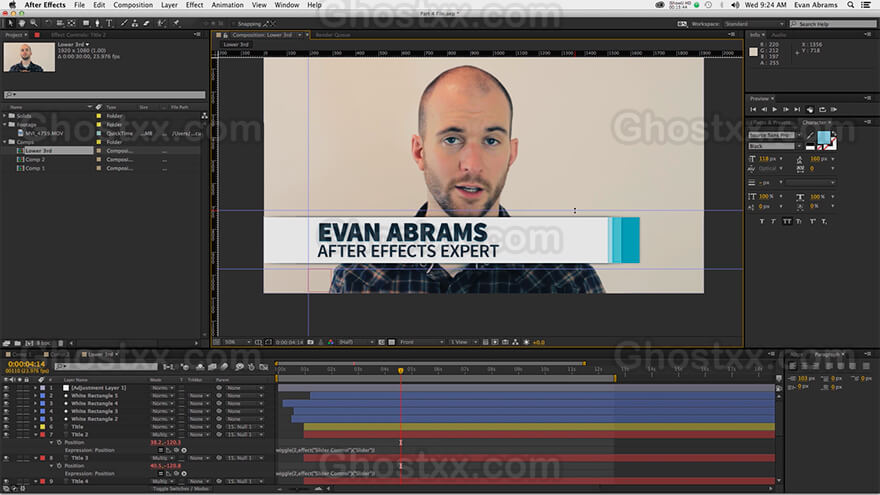This screenshot has width=880, height=495.
Task: Select the Brush tool
Action: [x=123, y=23]
